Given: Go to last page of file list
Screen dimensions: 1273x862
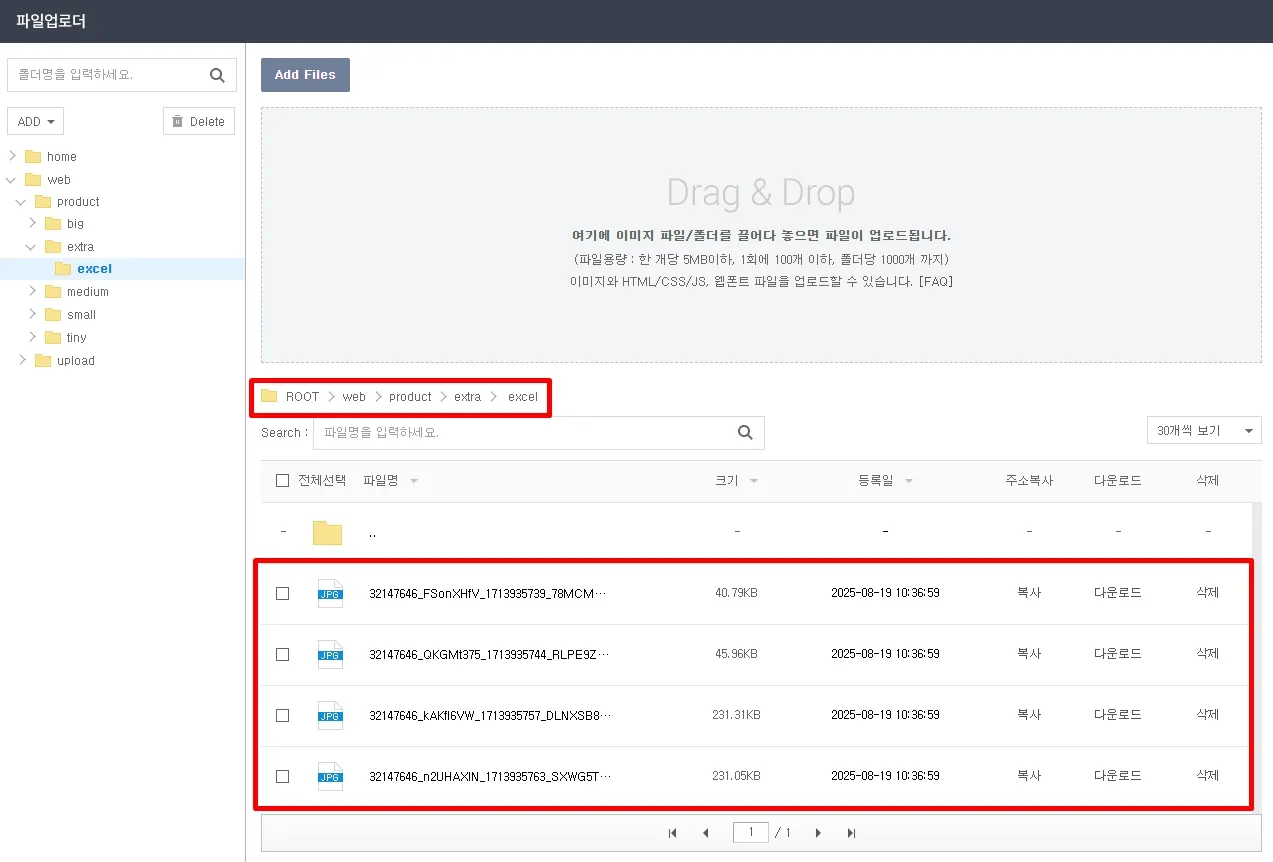Looking at the screenshot, I should pyautogui.click(x=851, y=833).
